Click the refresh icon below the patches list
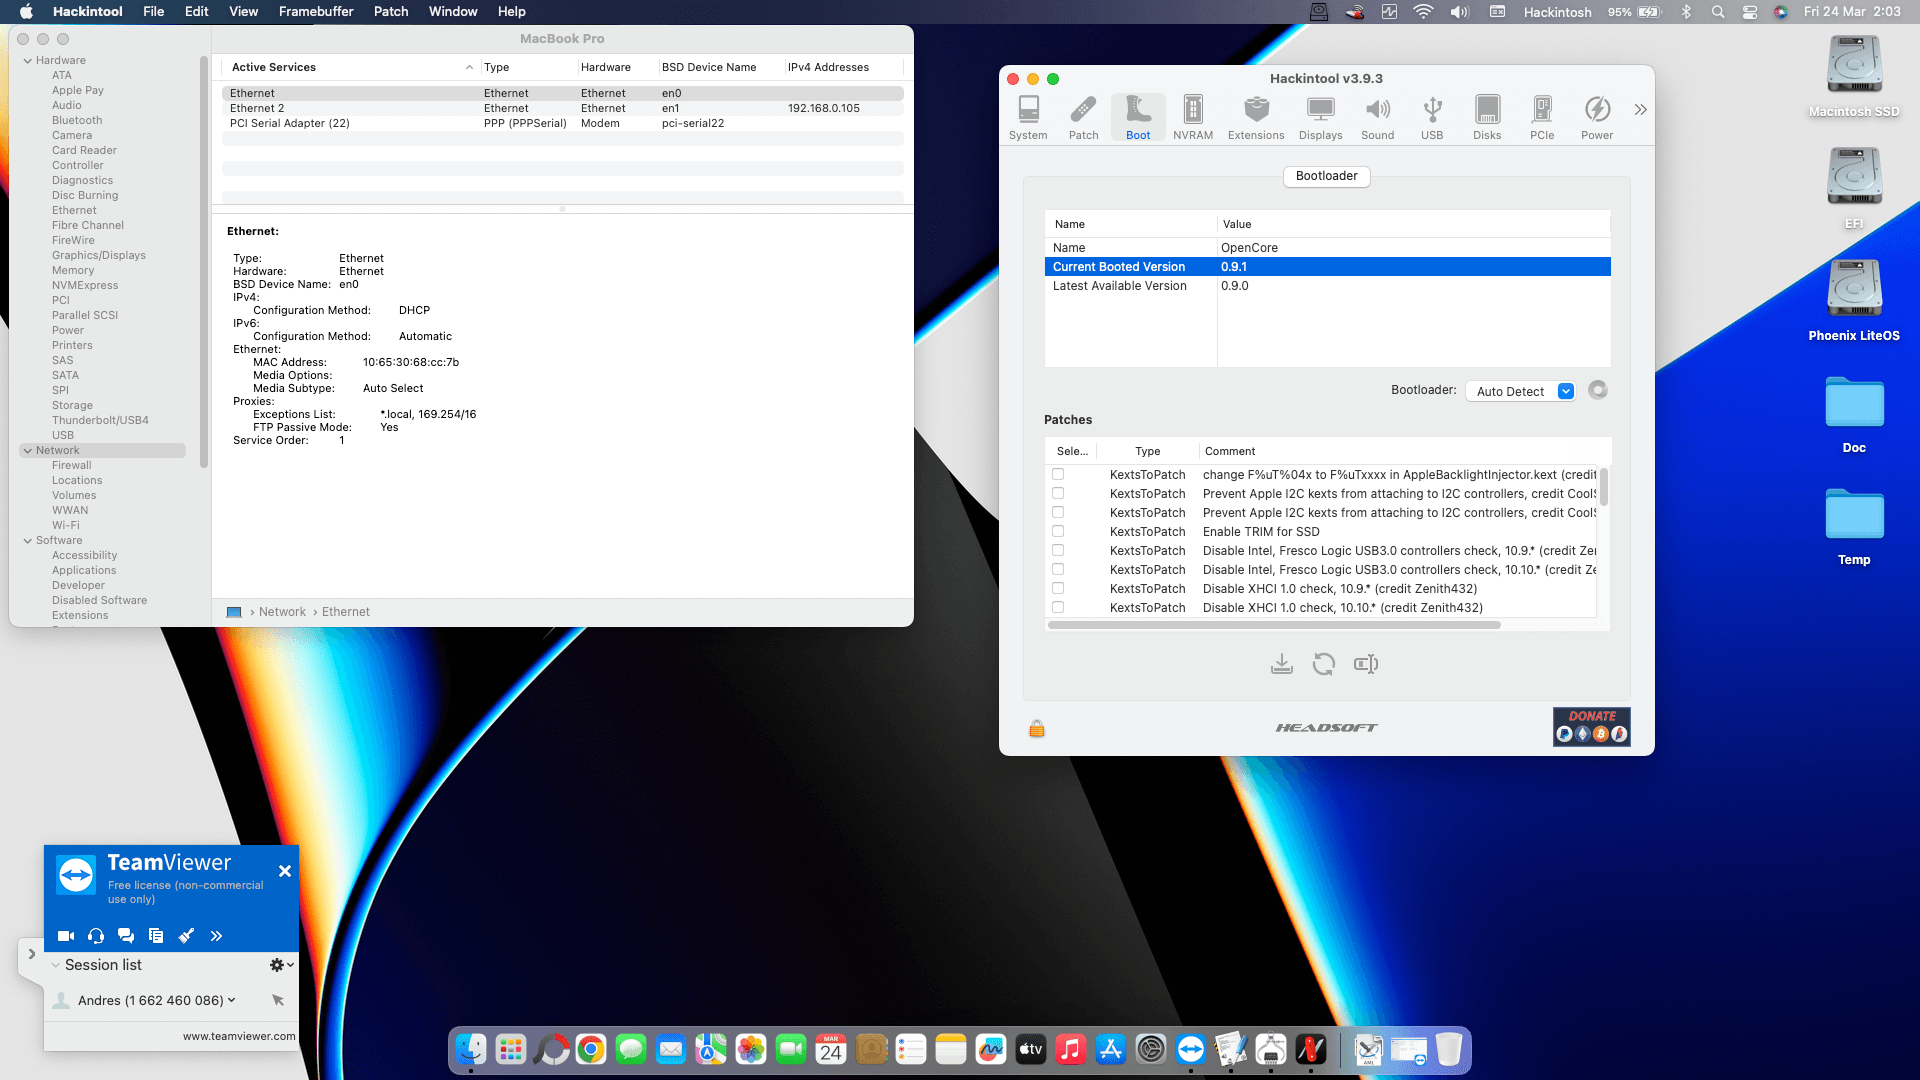This screenshot has height=1080, width=1920. coord(1324,664)
